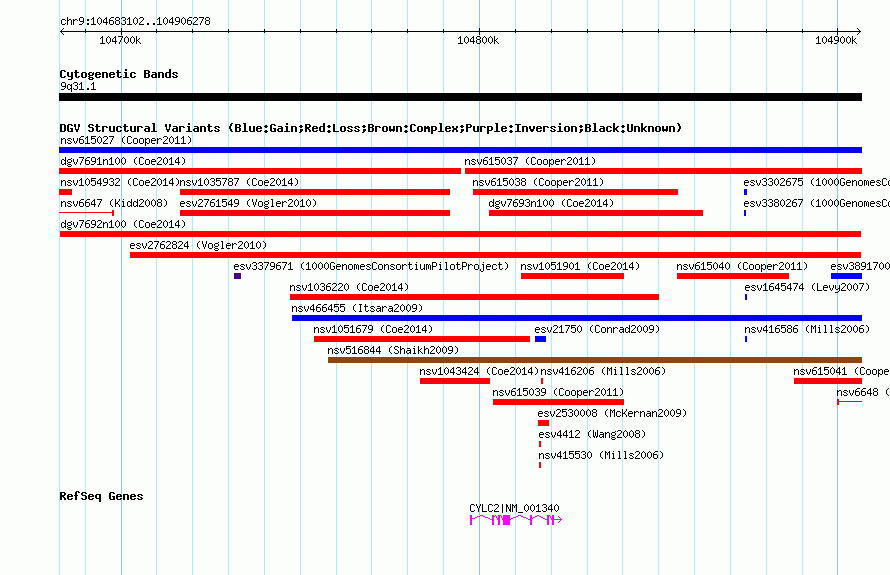Select the esv3379671 purple inversion marker
This screenshot has width=890, height=575.
237,276
